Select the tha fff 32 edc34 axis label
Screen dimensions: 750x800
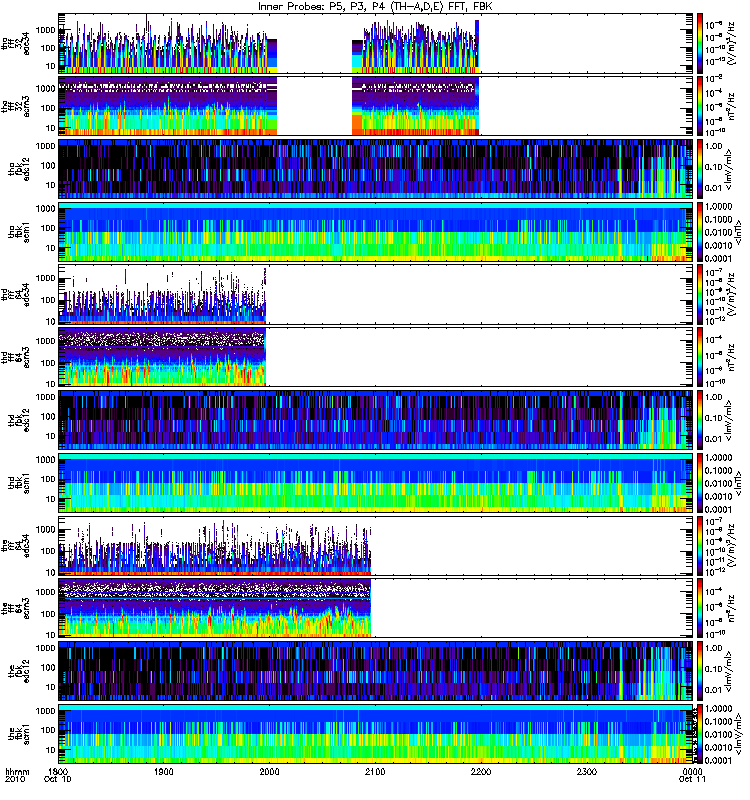pos(15,43)
